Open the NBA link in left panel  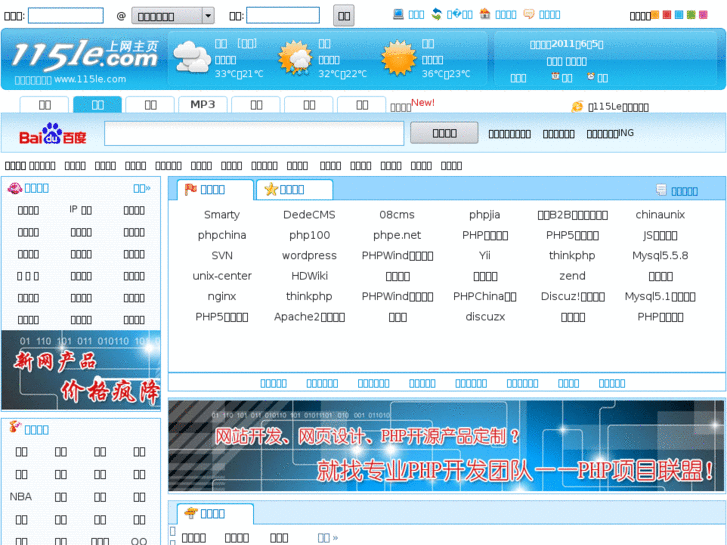21,497
